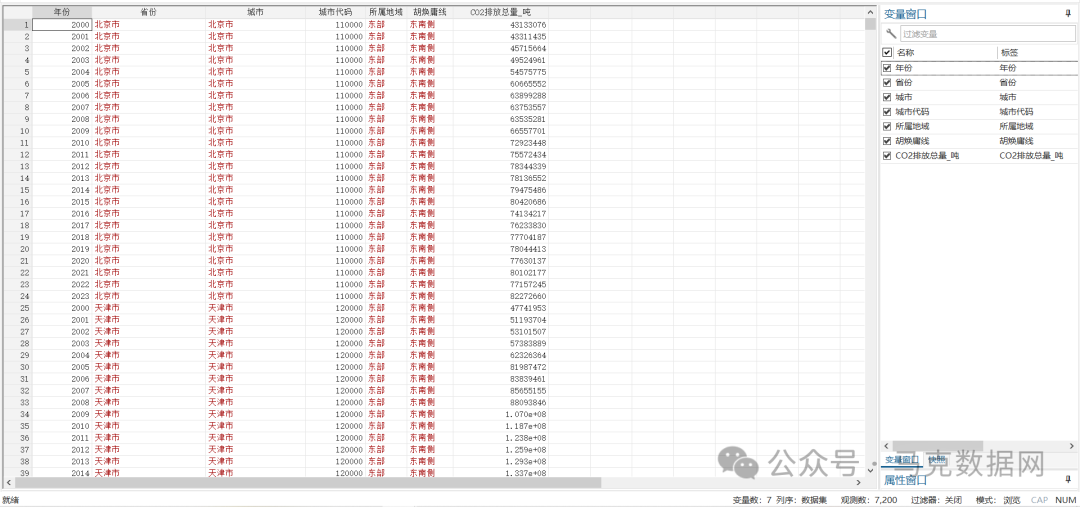This screenshot has height=507, width=1080.
Task: Click the 城市代码 cell 120000 in row 30
Action: [335, 366]
